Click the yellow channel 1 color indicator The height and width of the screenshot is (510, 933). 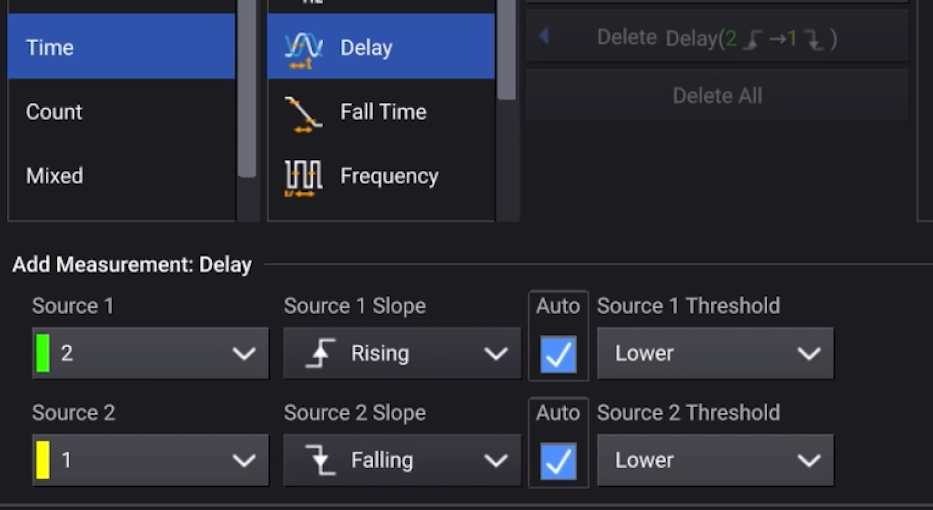pos(43,460)
